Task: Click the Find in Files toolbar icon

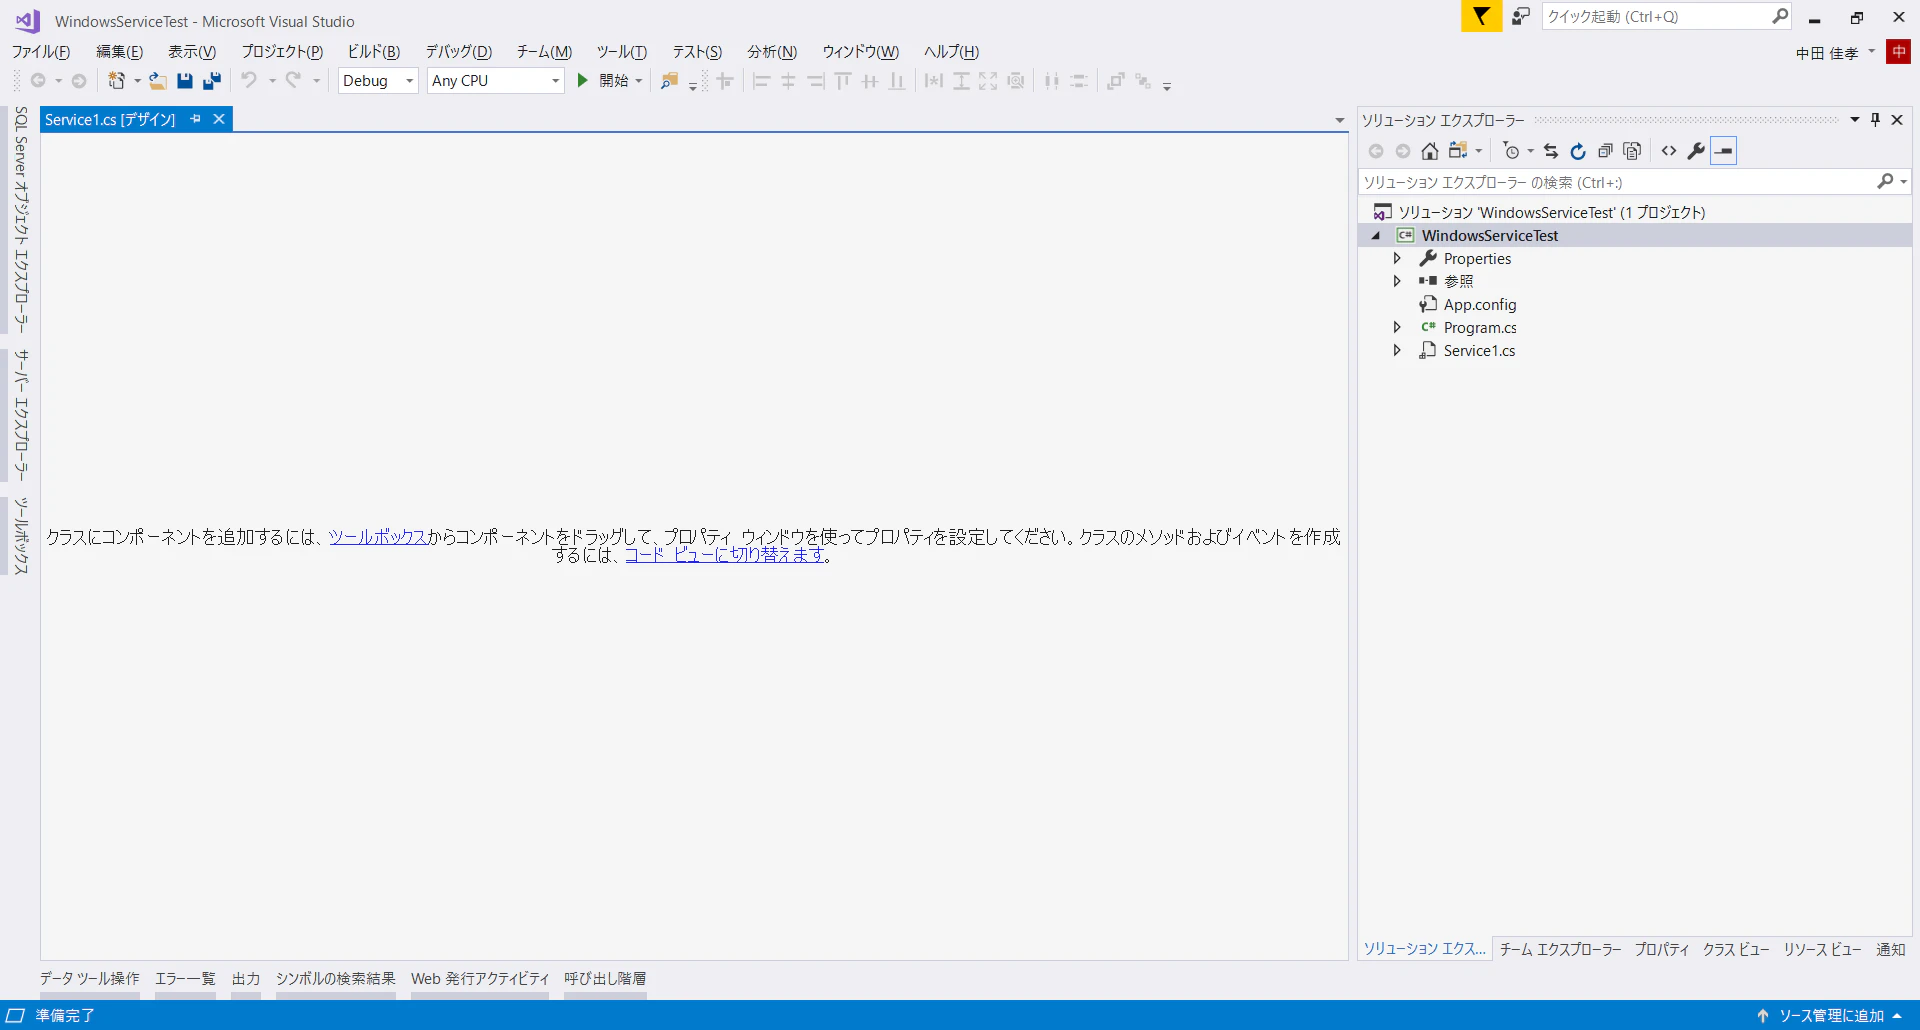Action: tap(669, 81)
